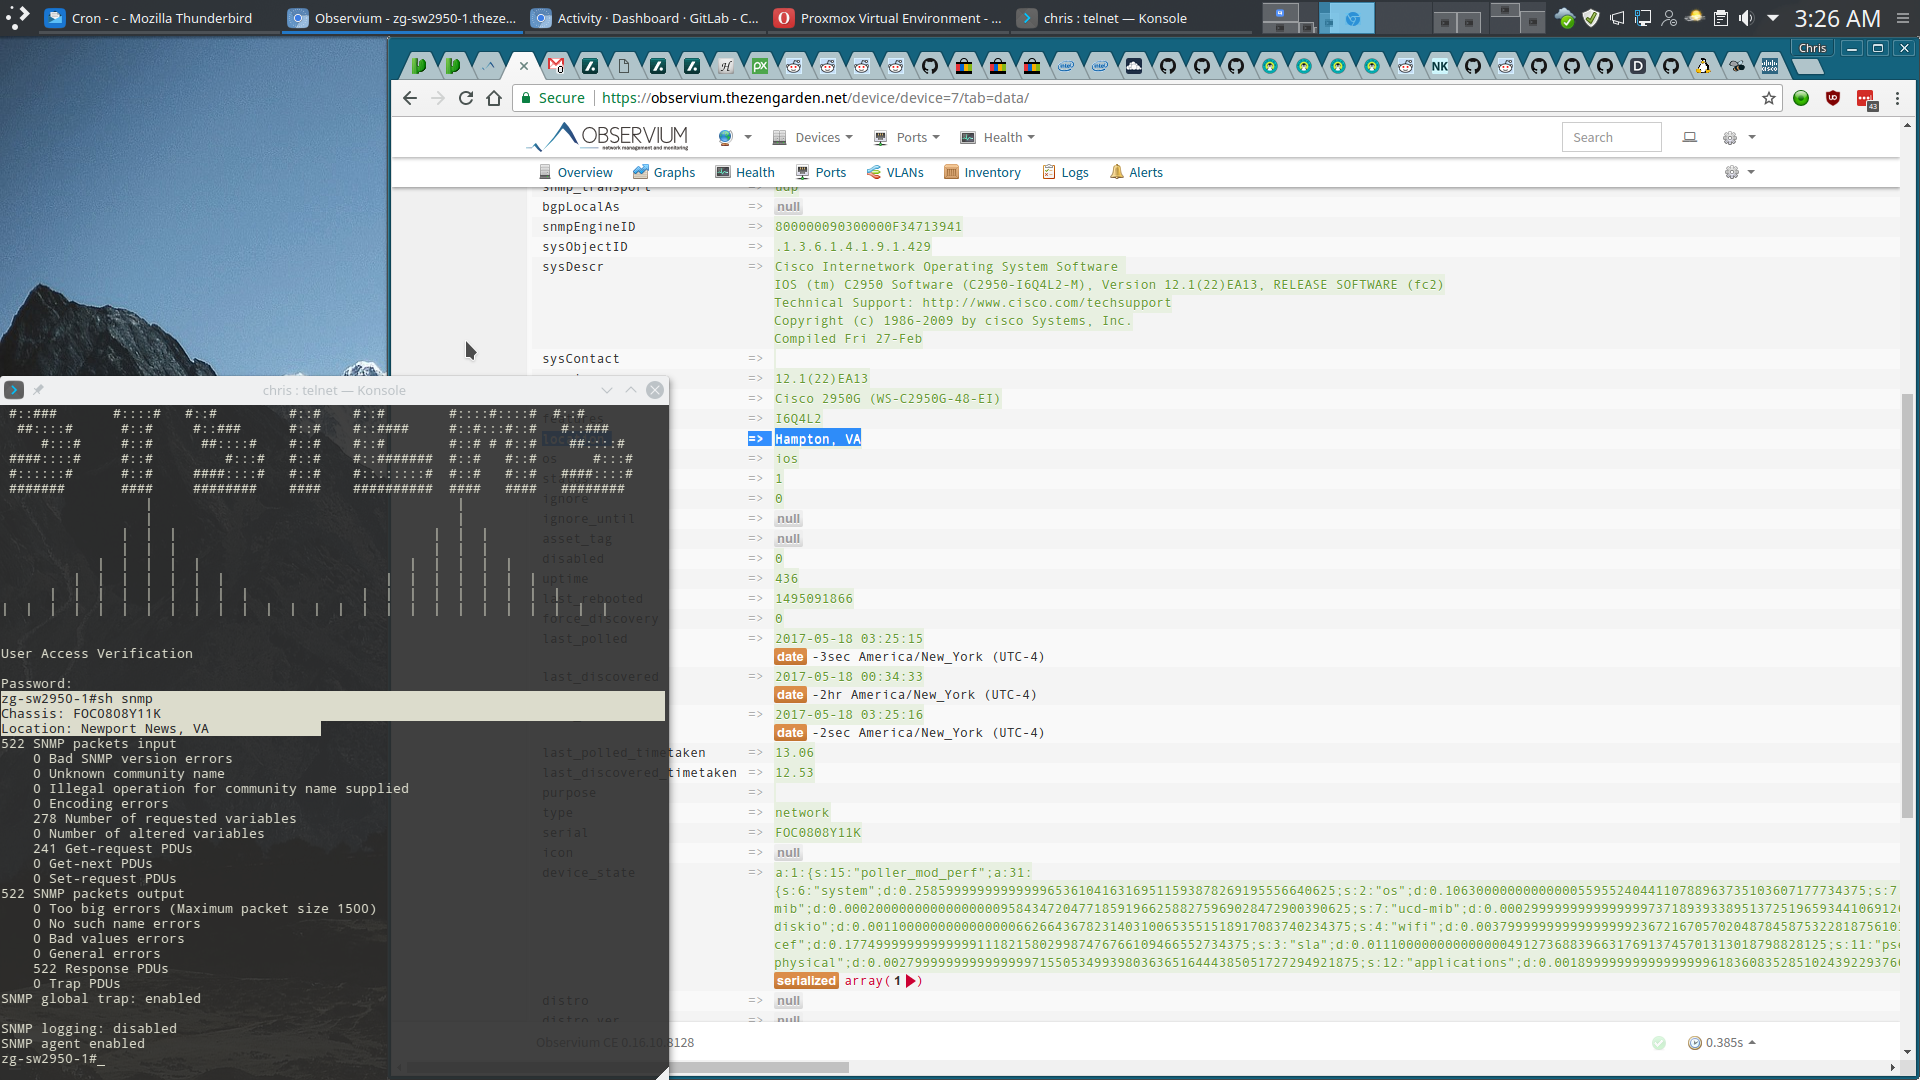This screenshot has height=1080, width=1920.
Task: Open the clipboard tray icon
Action: [1721, 18]
